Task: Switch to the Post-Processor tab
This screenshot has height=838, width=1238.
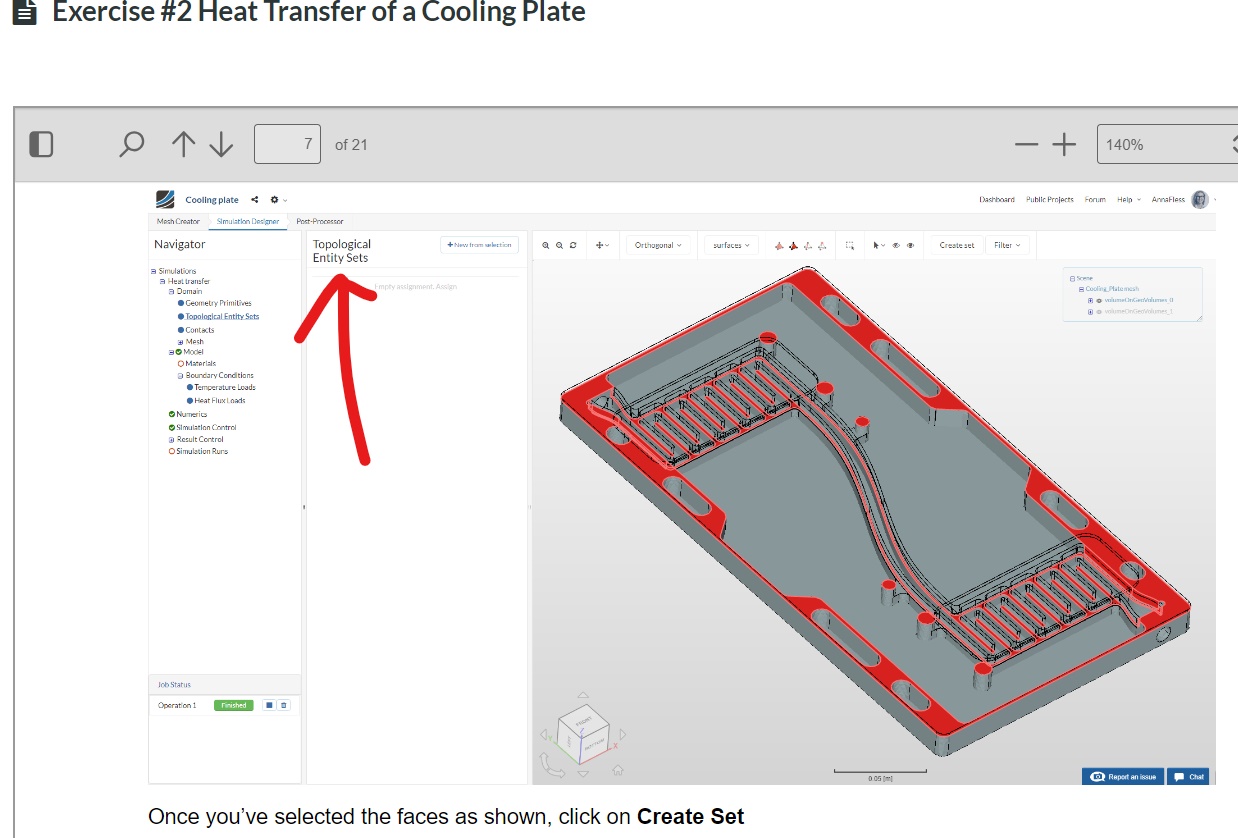Action: click(320, 221)
